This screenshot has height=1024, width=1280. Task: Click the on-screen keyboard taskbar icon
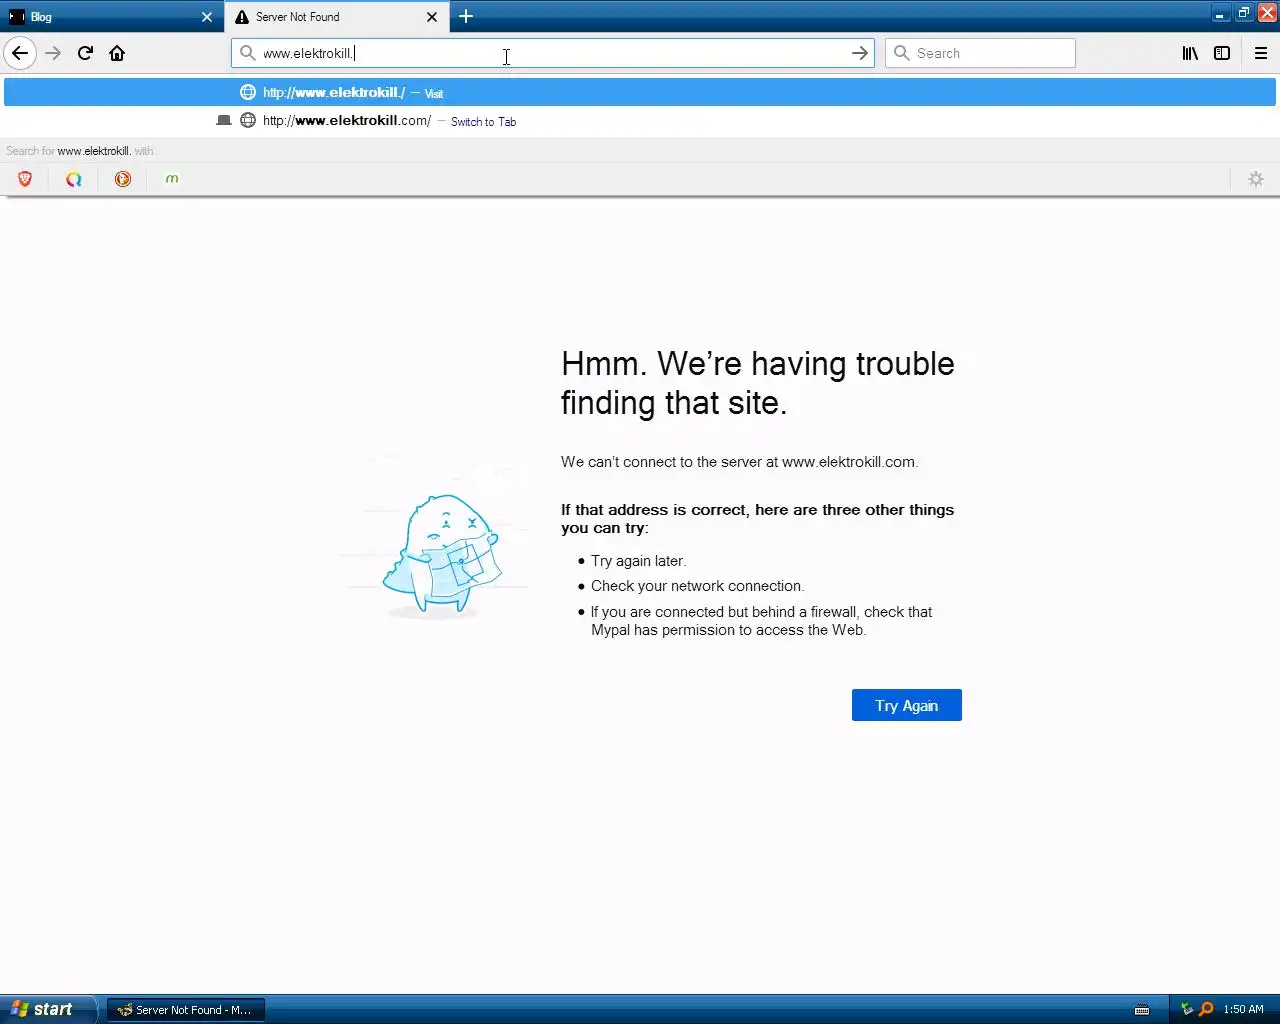click(1142, 1010)
